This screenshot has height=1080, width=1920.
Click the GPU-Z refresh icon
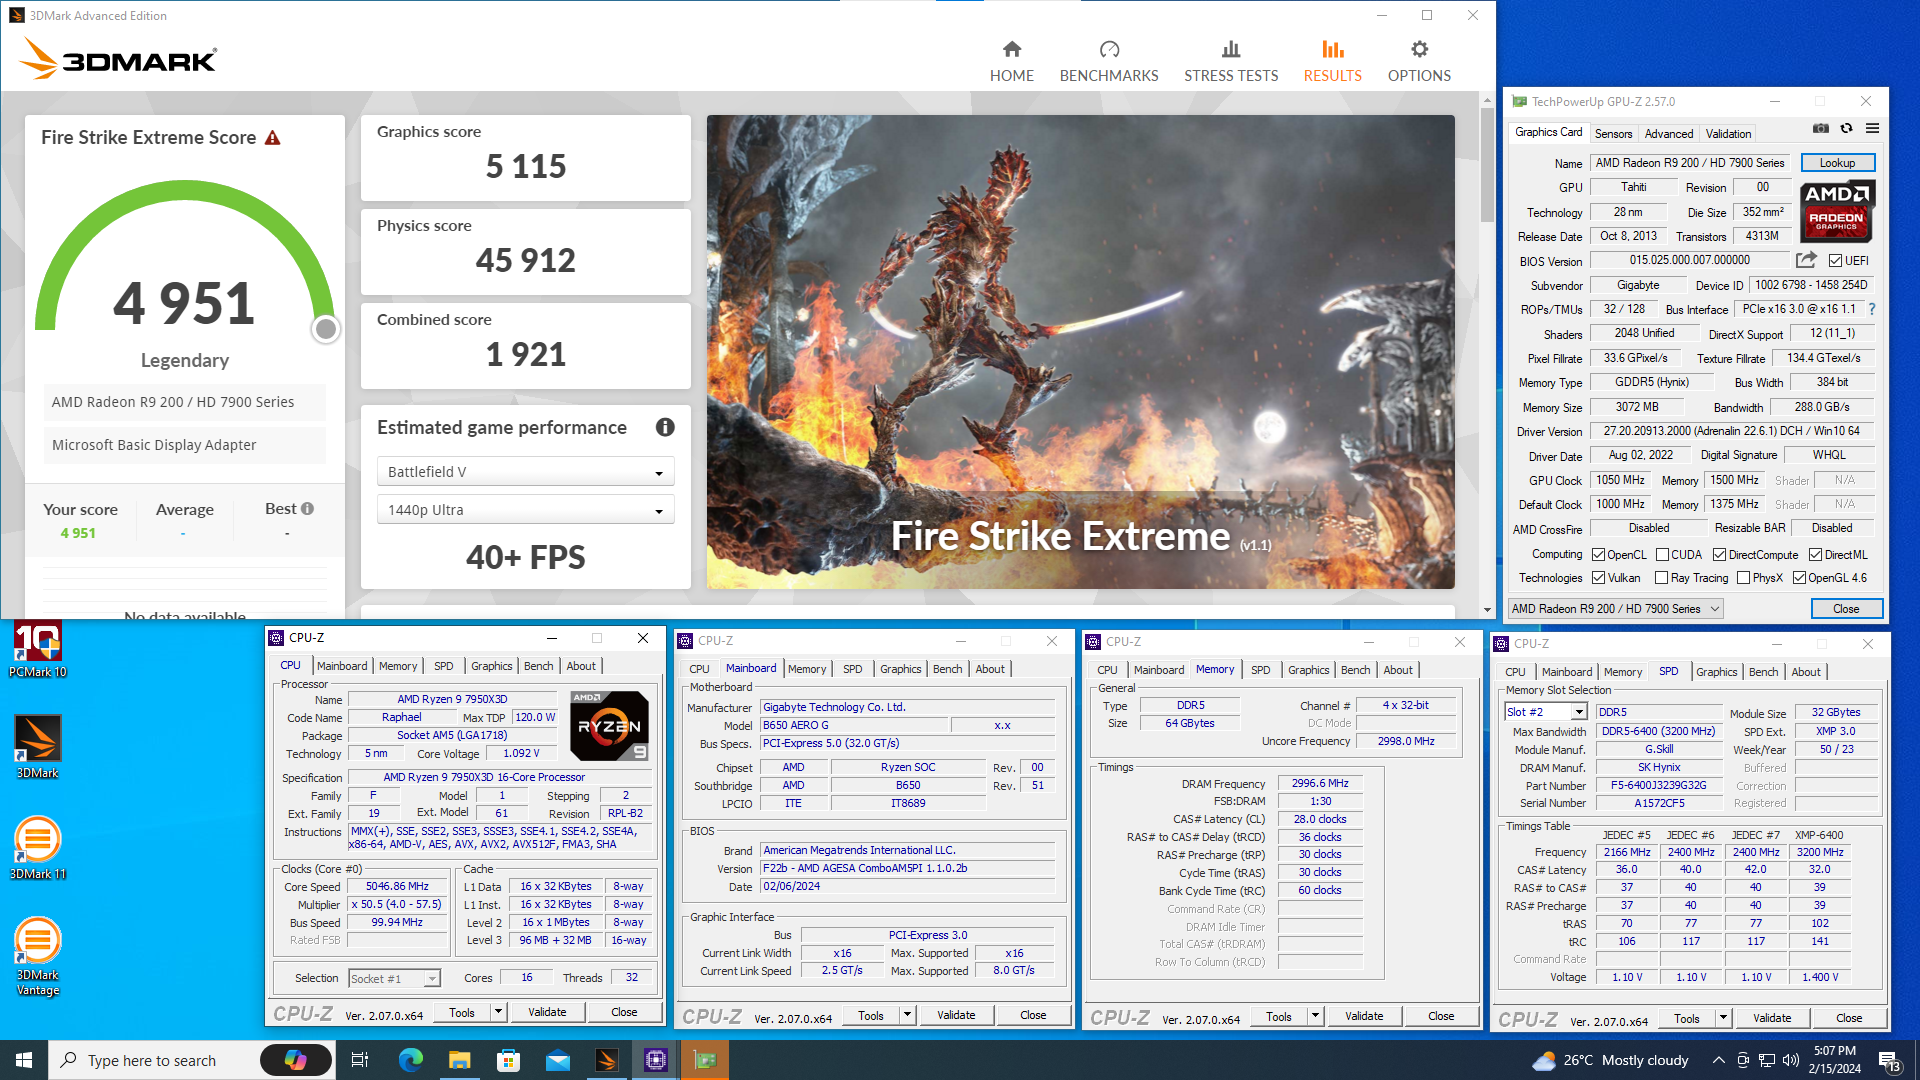click(1846, 128)
